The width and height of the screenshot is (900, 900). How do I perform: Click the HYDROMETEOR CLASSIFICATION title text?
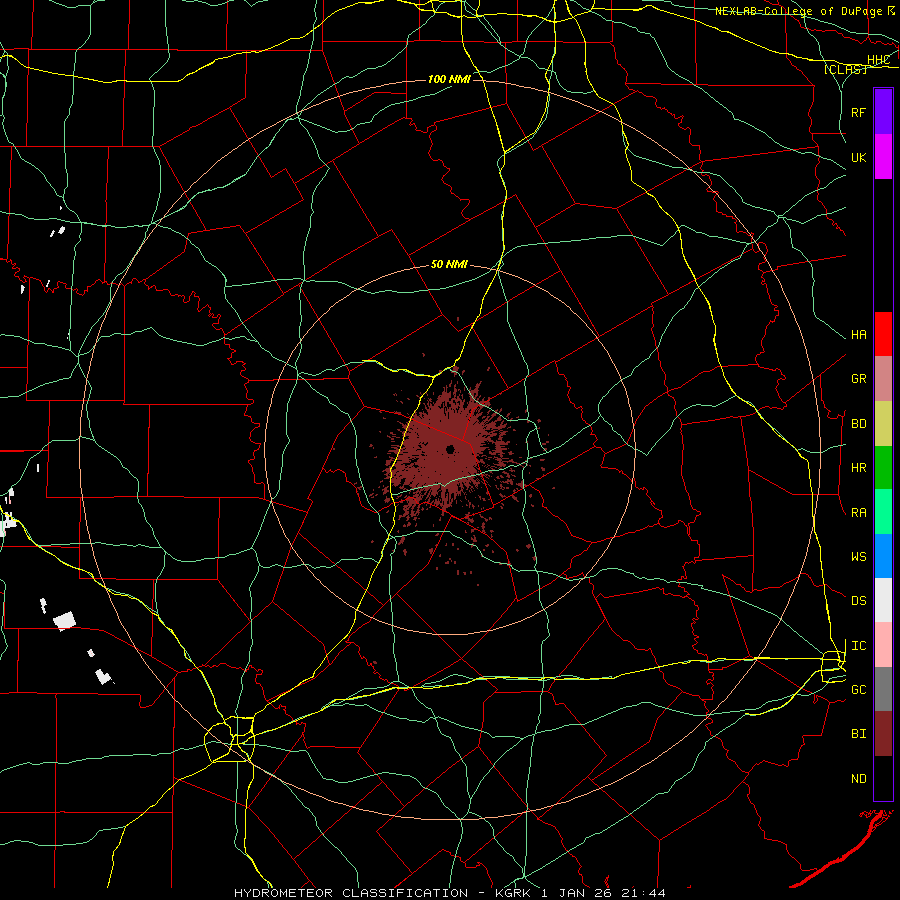tap(351, 893)
